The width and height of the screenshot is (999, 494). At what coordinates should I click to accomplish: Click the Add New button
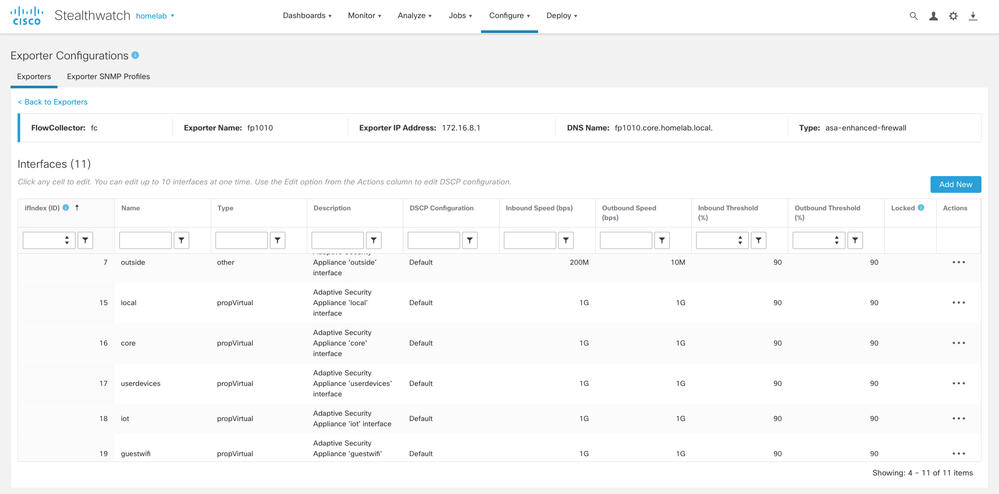(956, 184)
